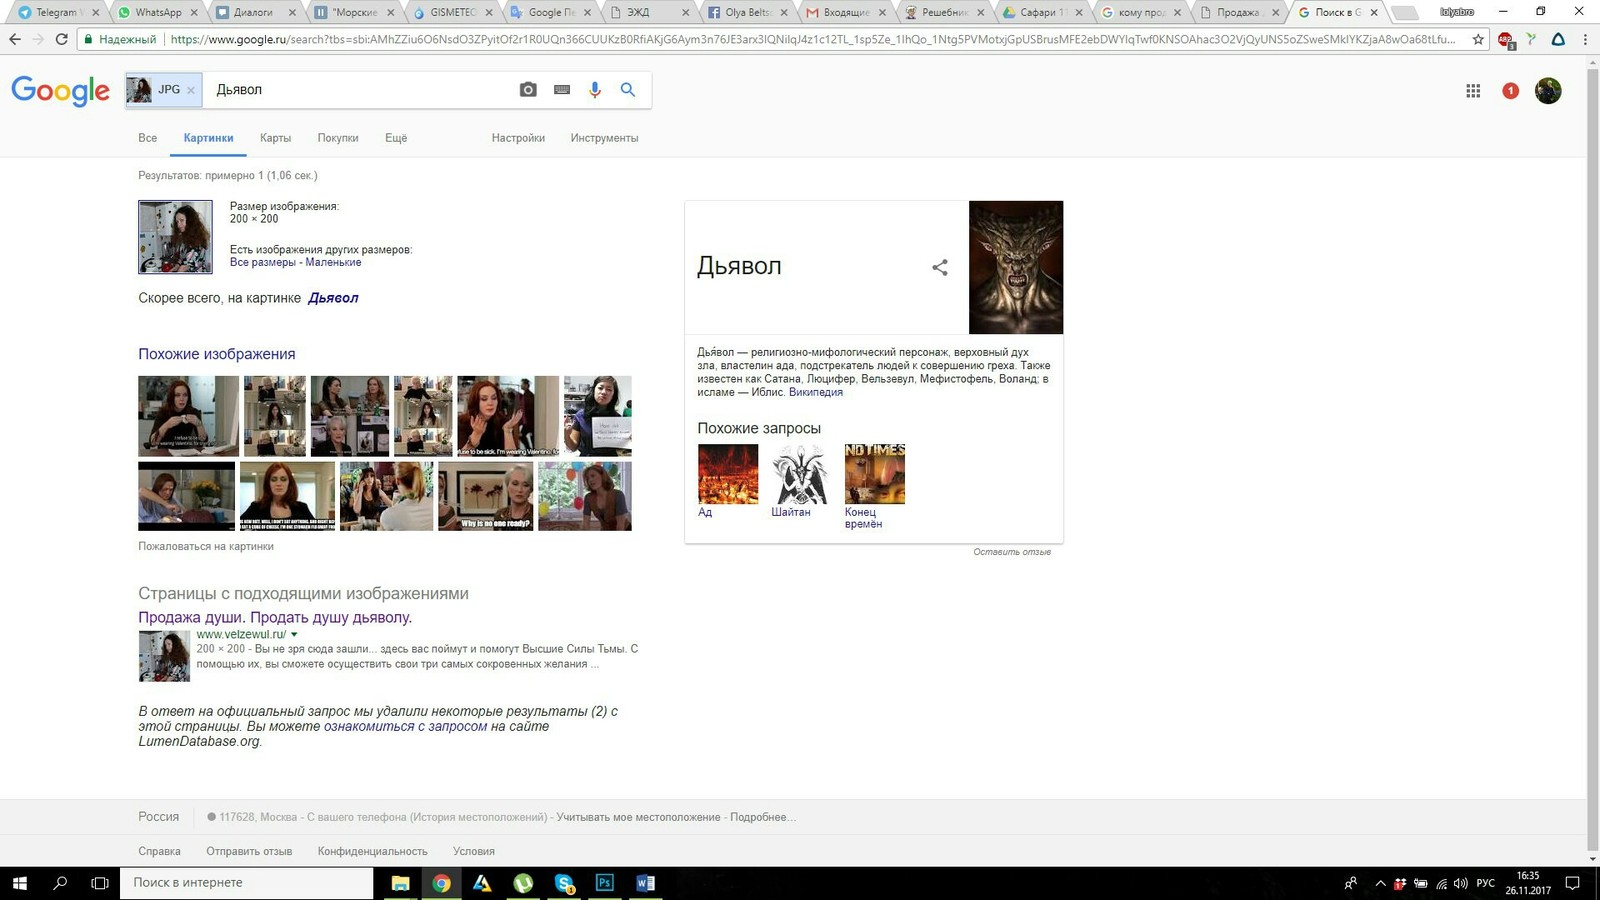Open Google notifications red badge
Viewport: 1600px width, 900px height.
click(x=1510, y=91)
